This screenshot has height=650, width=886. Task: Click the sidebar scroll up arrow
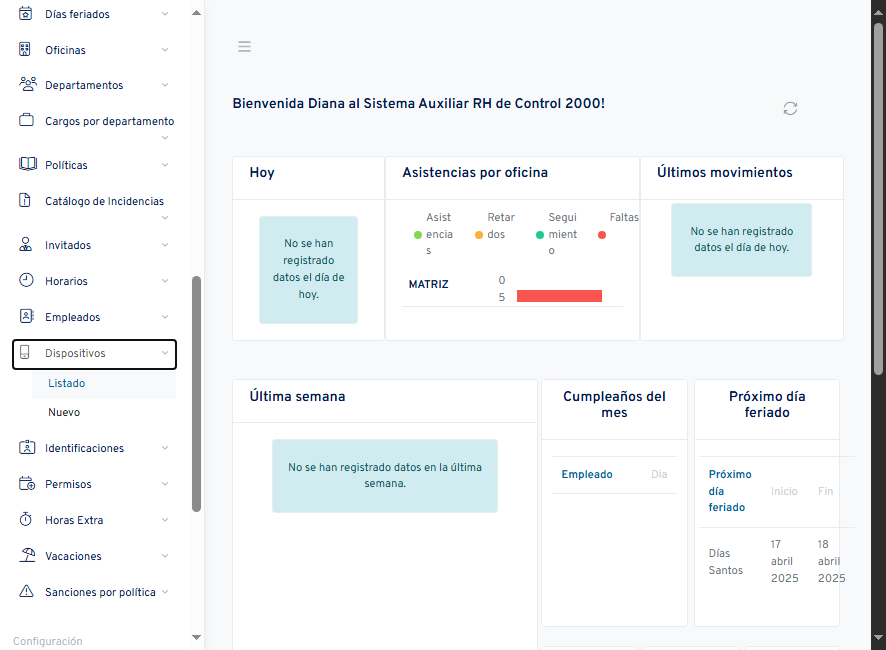196,12
